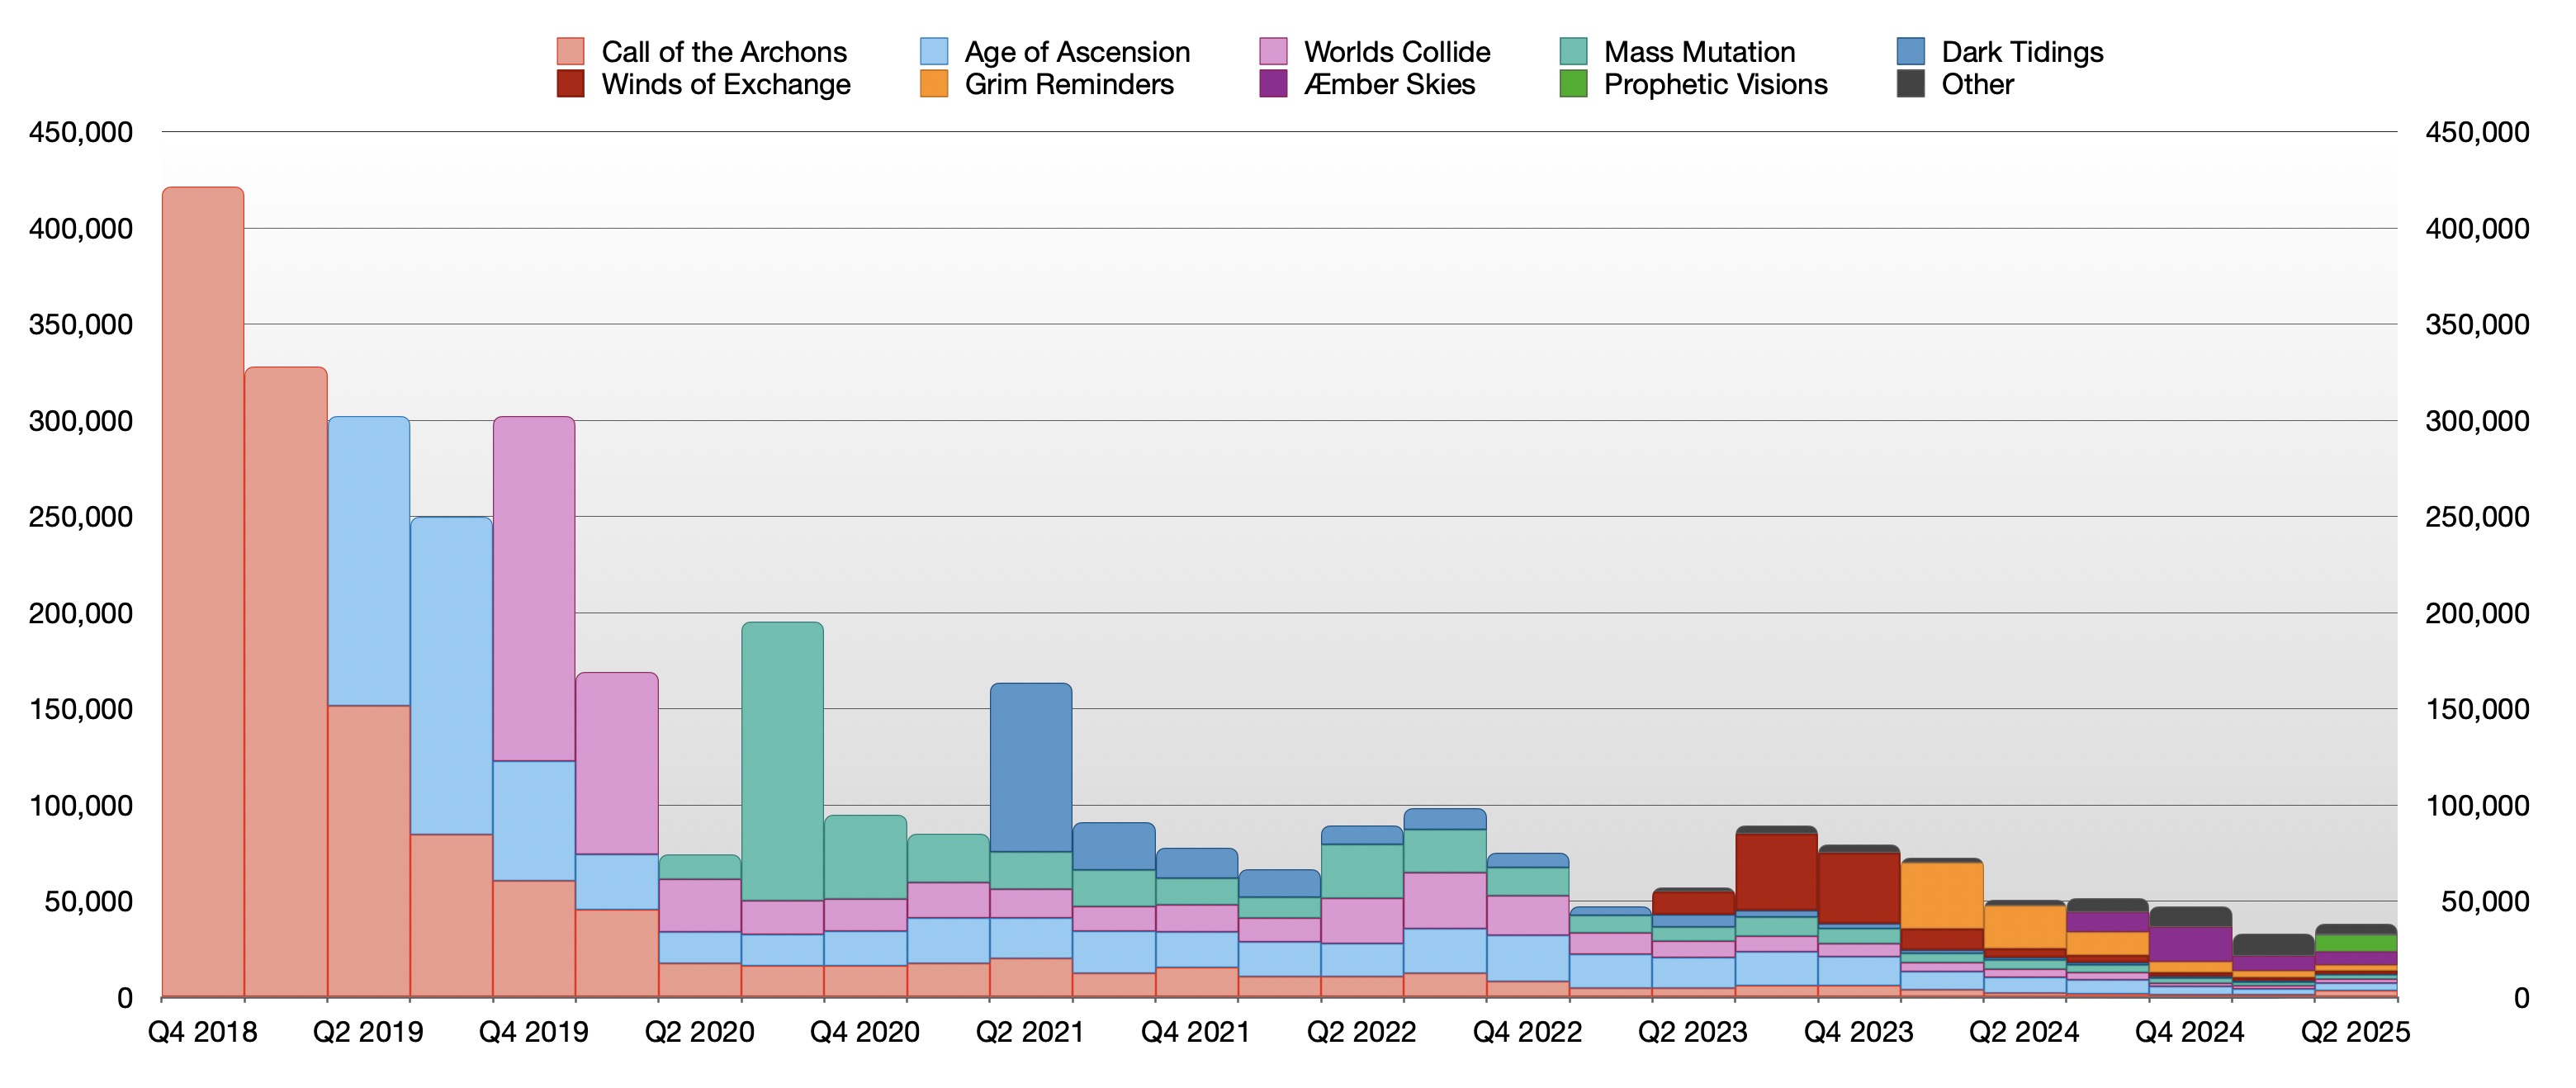Click the Worlds Collide legend swatch
This screenshot has width=2576, height=1088.
tap(1273, 51)
